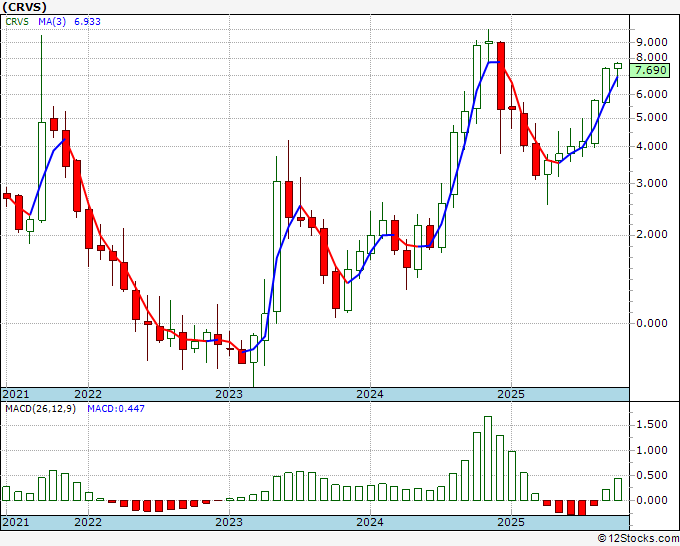The image size is (680, 546).
Task: Click 2021 on the price chart timeline
Action: pos(16,394)
